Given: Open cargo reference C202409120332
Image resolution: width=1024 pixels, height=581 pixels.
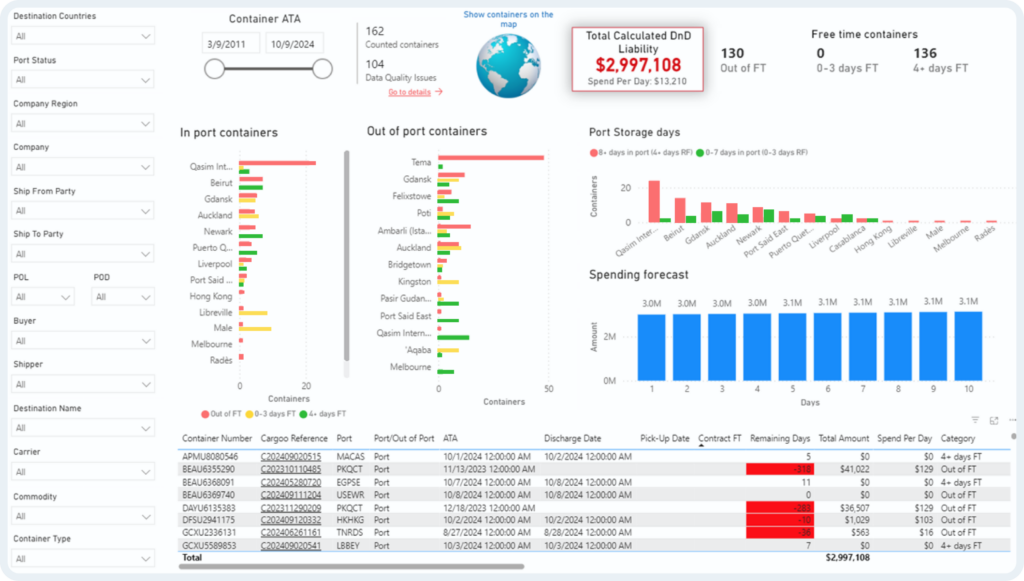Looking at the screenshot, I should (291, 520).
